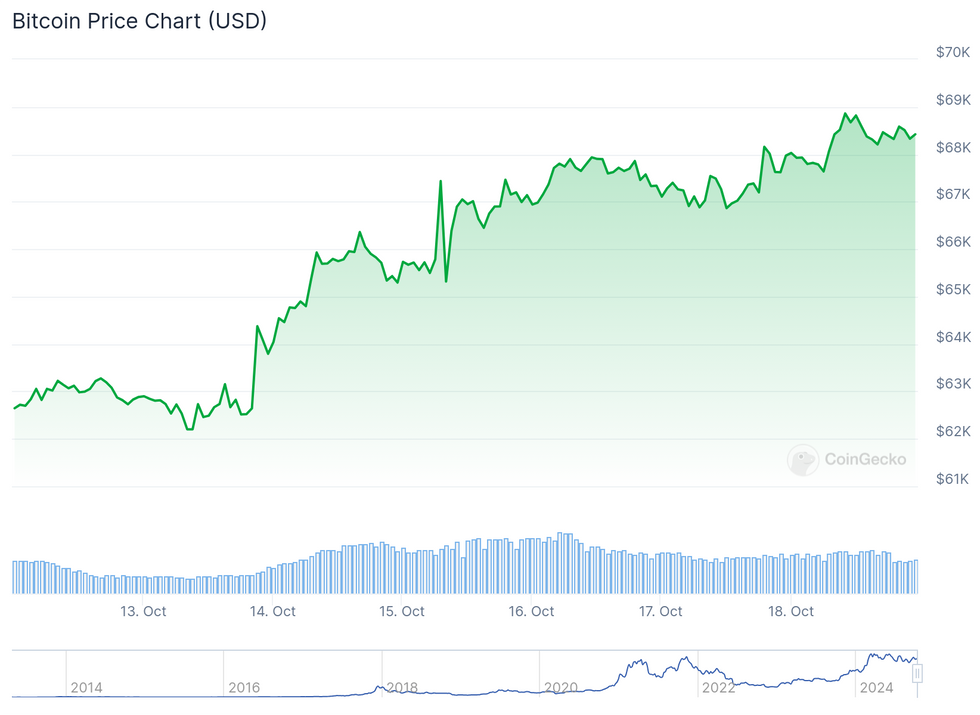This screenshot has width=980, height=715.
Task: Click 2014 in the history navigator
Action: (86, 688)
